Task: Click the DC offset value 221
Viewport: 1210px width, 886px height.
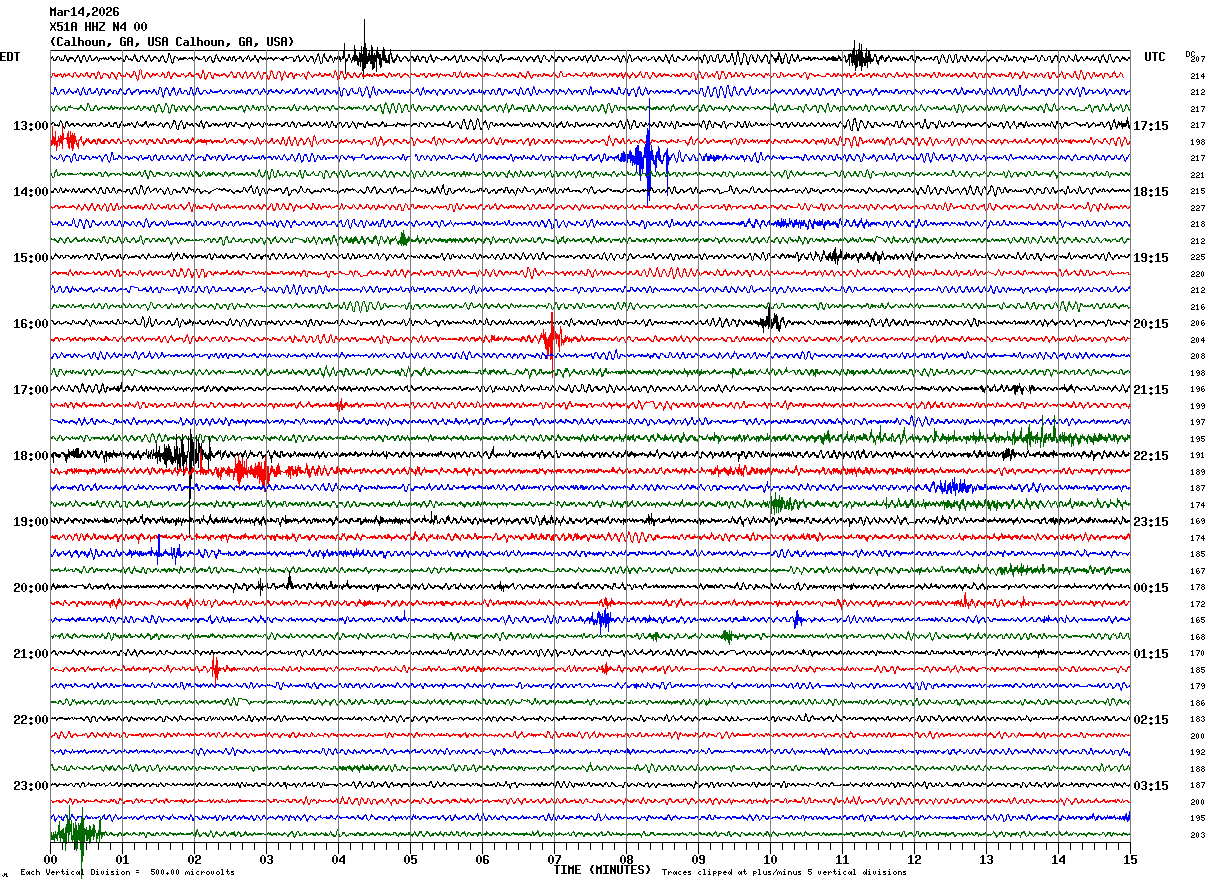Action: coord(1197,175)
